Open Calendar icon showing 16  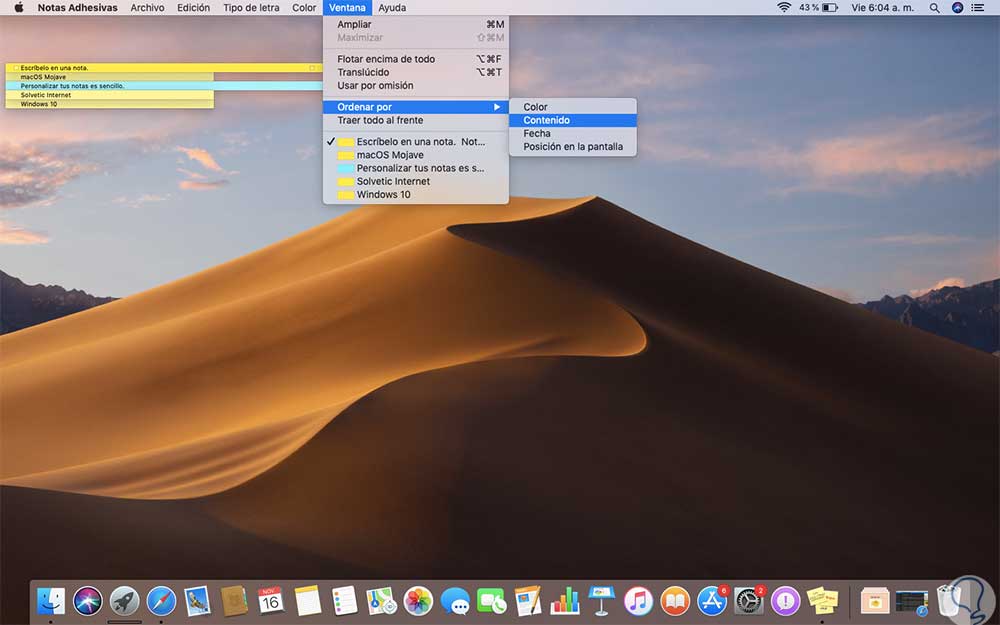pos(270,601)
